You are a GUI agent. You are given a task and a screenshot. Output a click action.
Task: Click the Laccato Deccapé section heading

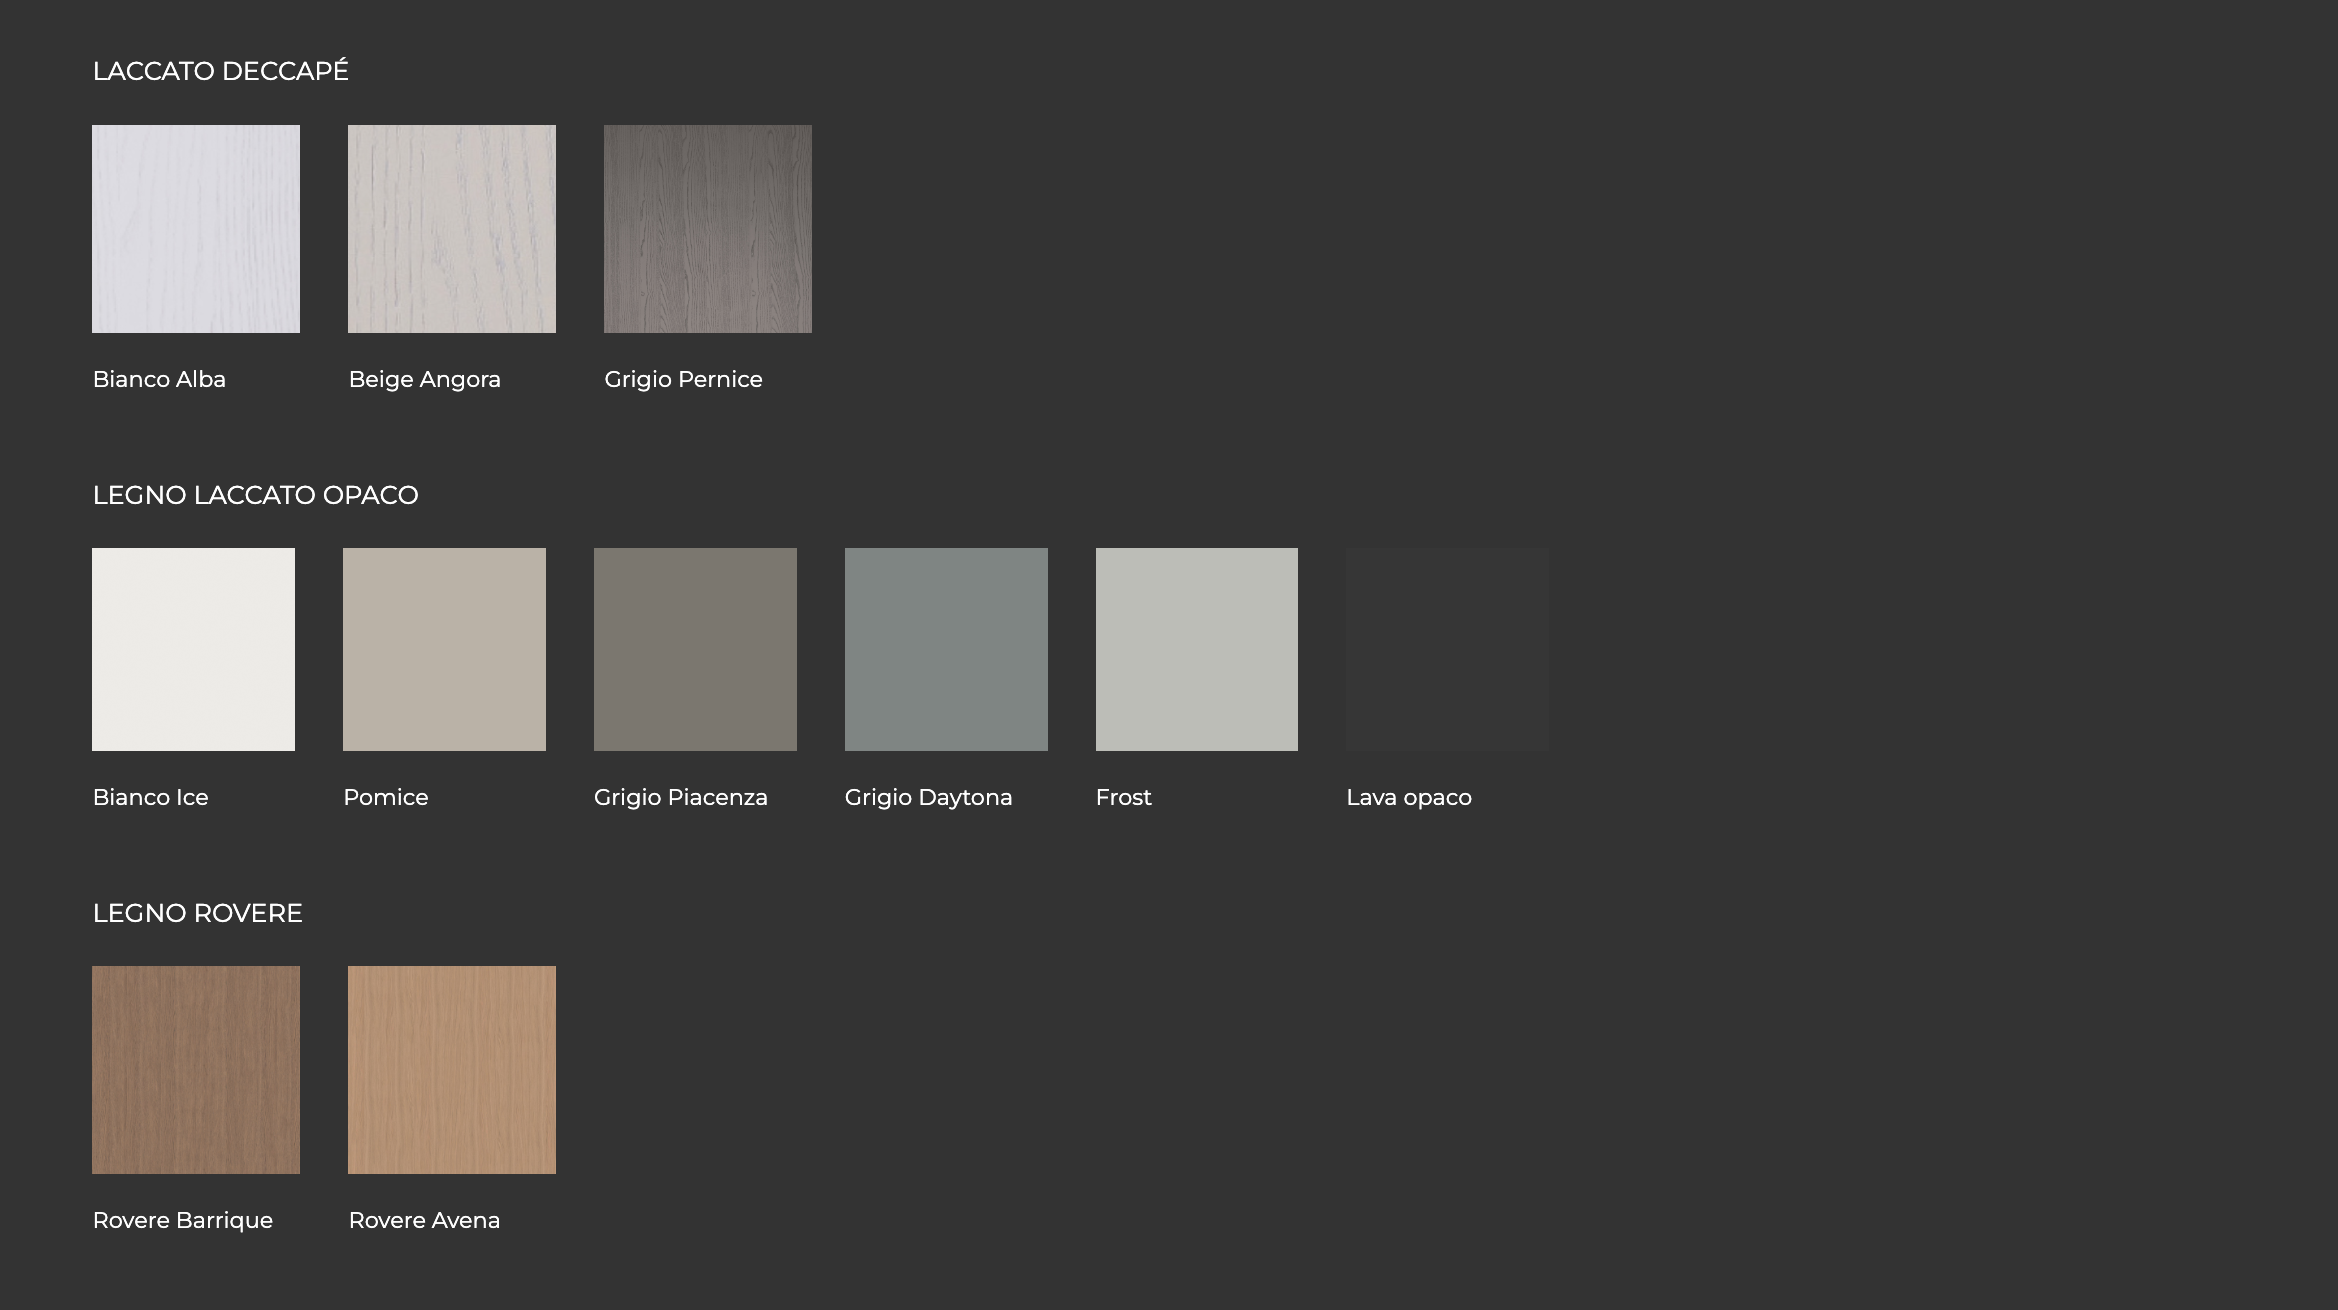[220, 72]
